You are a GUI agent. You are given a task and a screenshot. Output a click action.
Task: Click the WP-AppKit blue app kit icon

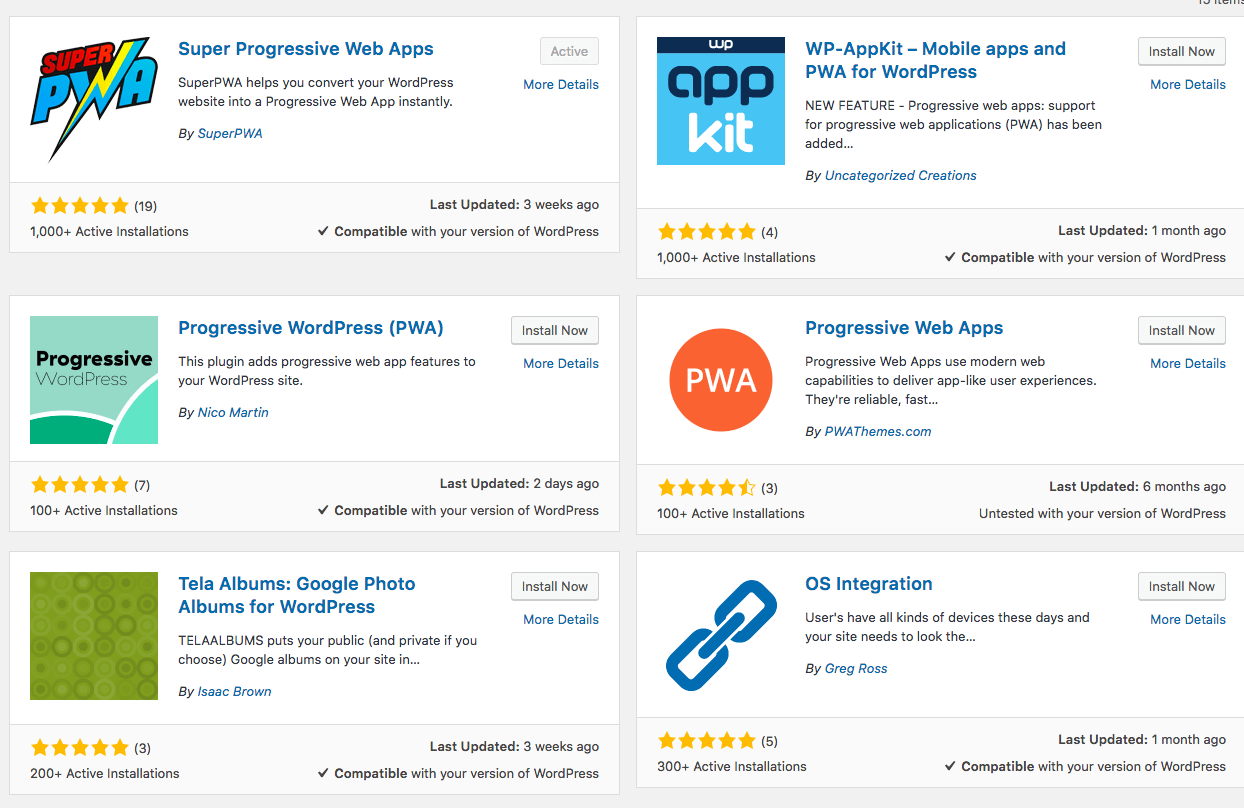pyautogui.click(x=720, y=101)
